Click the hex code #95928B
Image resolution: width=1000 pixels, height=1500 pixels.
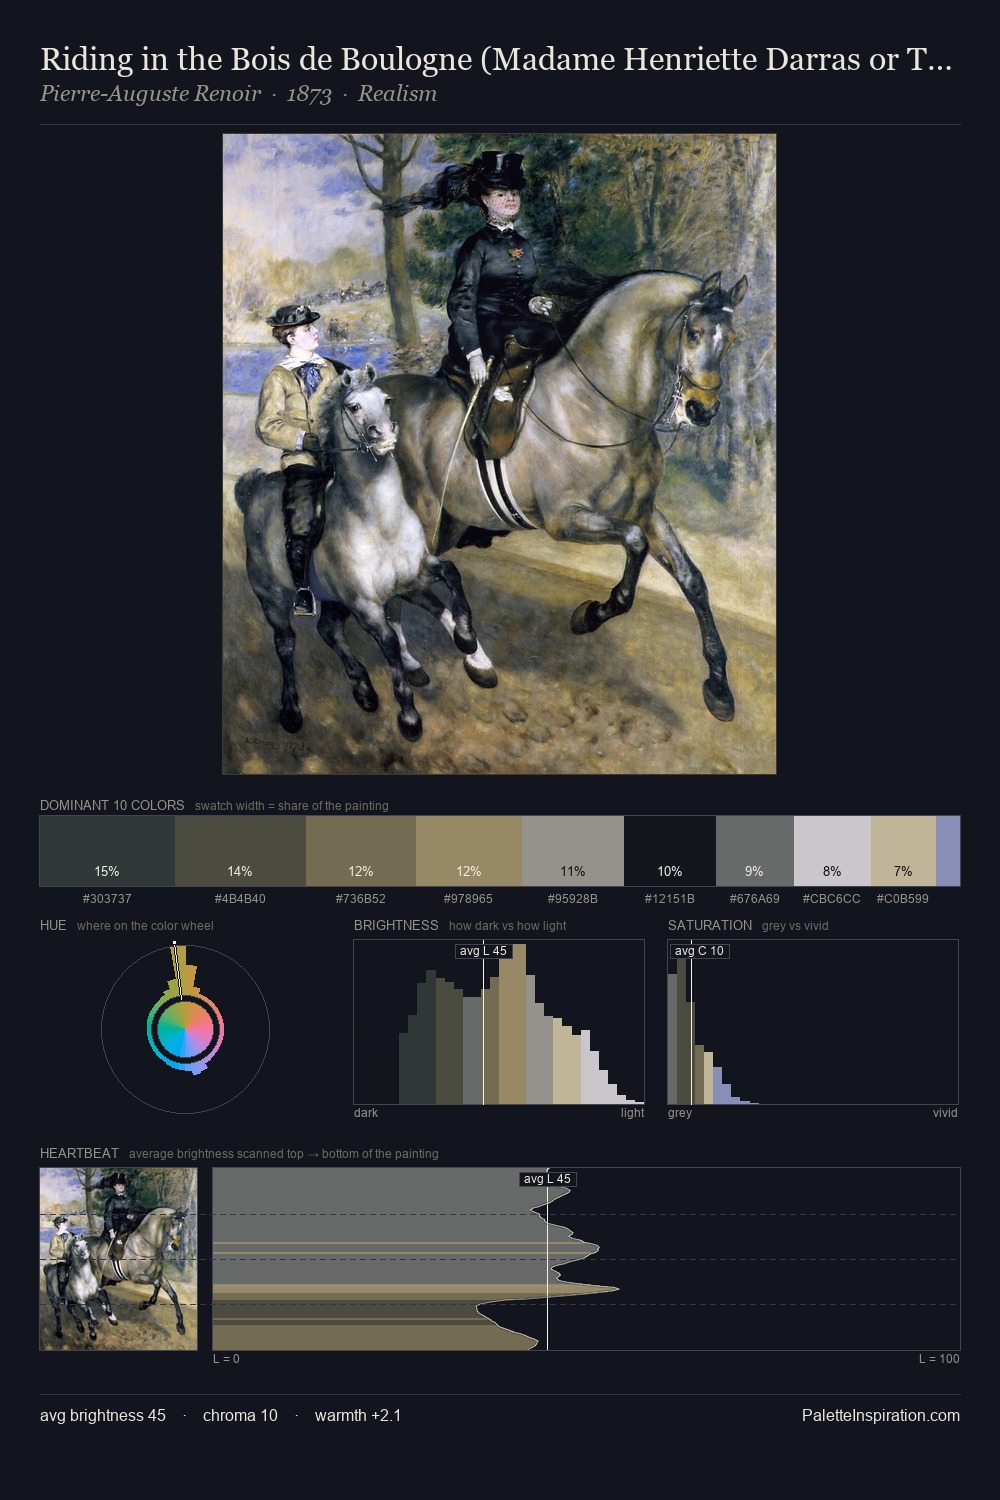click(573, 899)
